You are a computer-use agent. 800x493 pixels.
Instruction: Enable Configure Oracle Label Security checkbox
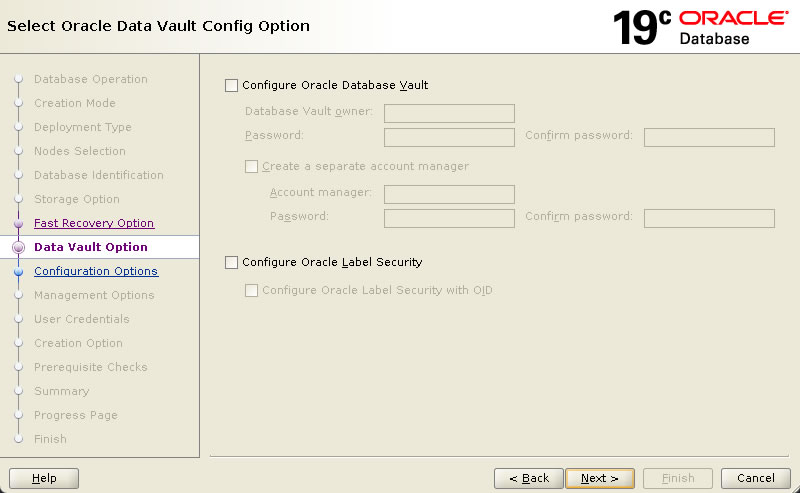[232, 262]
